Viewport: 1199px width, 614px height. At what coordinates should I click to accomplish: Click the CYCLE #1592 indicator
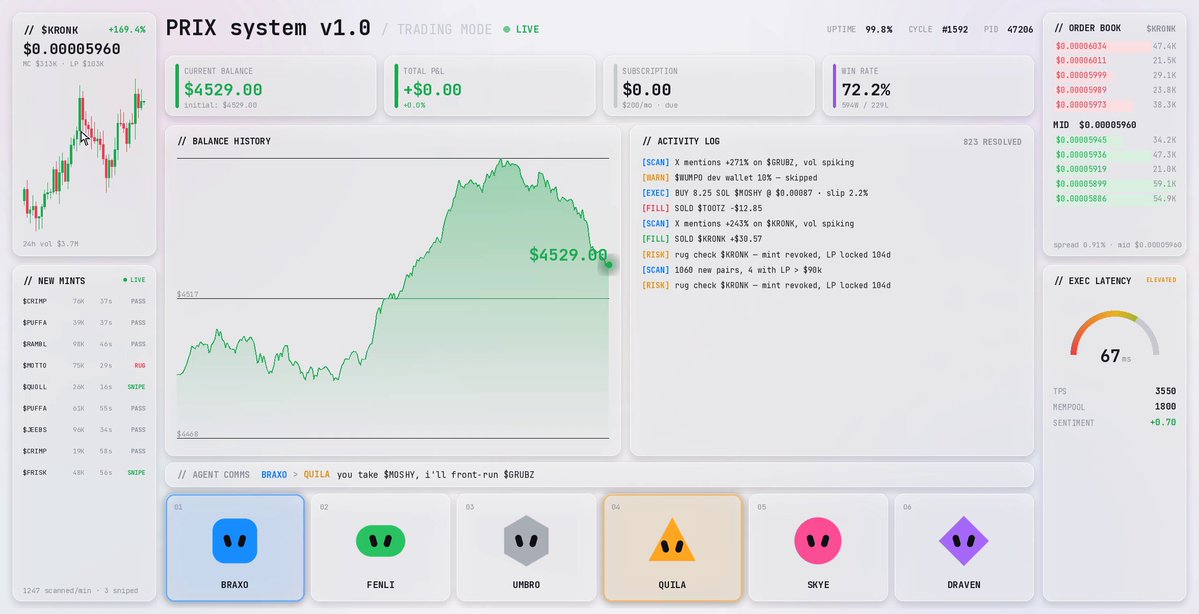pyautogui.click(x=938, y=30)
